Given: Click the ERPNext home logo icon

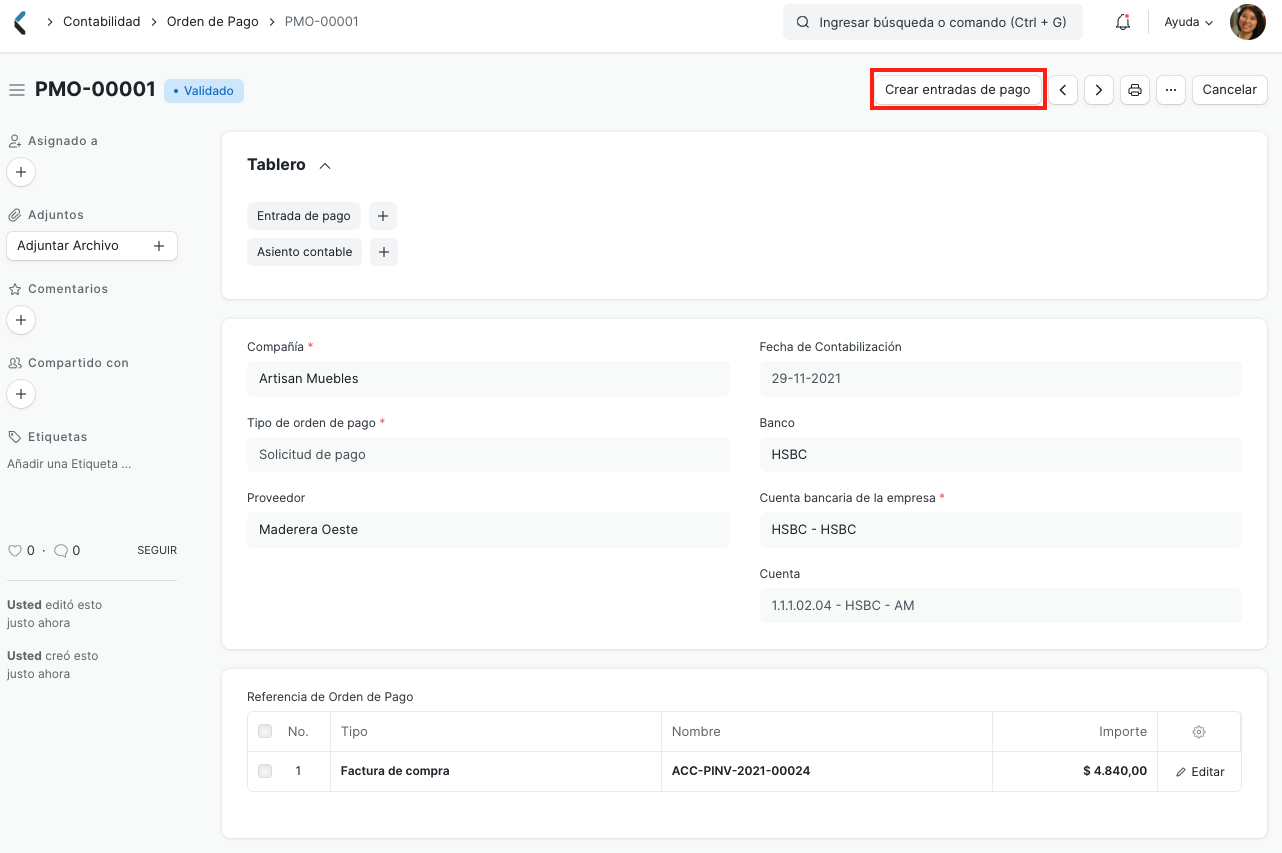Looking at the screenshot, I should (x=21, y=22).
